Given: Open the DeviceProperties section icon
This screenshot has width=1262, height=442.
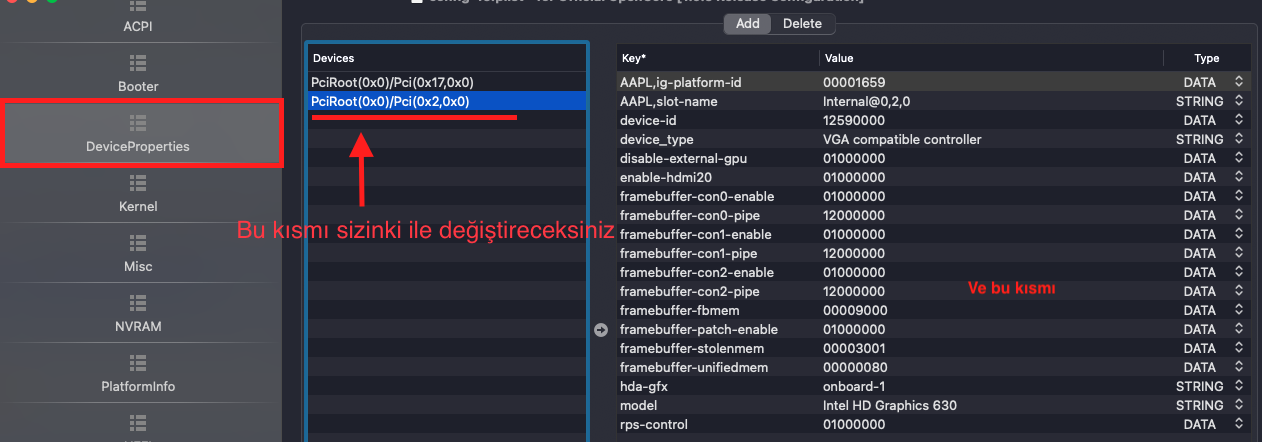Looking at the screenshot, I should [x=138, y=123].
